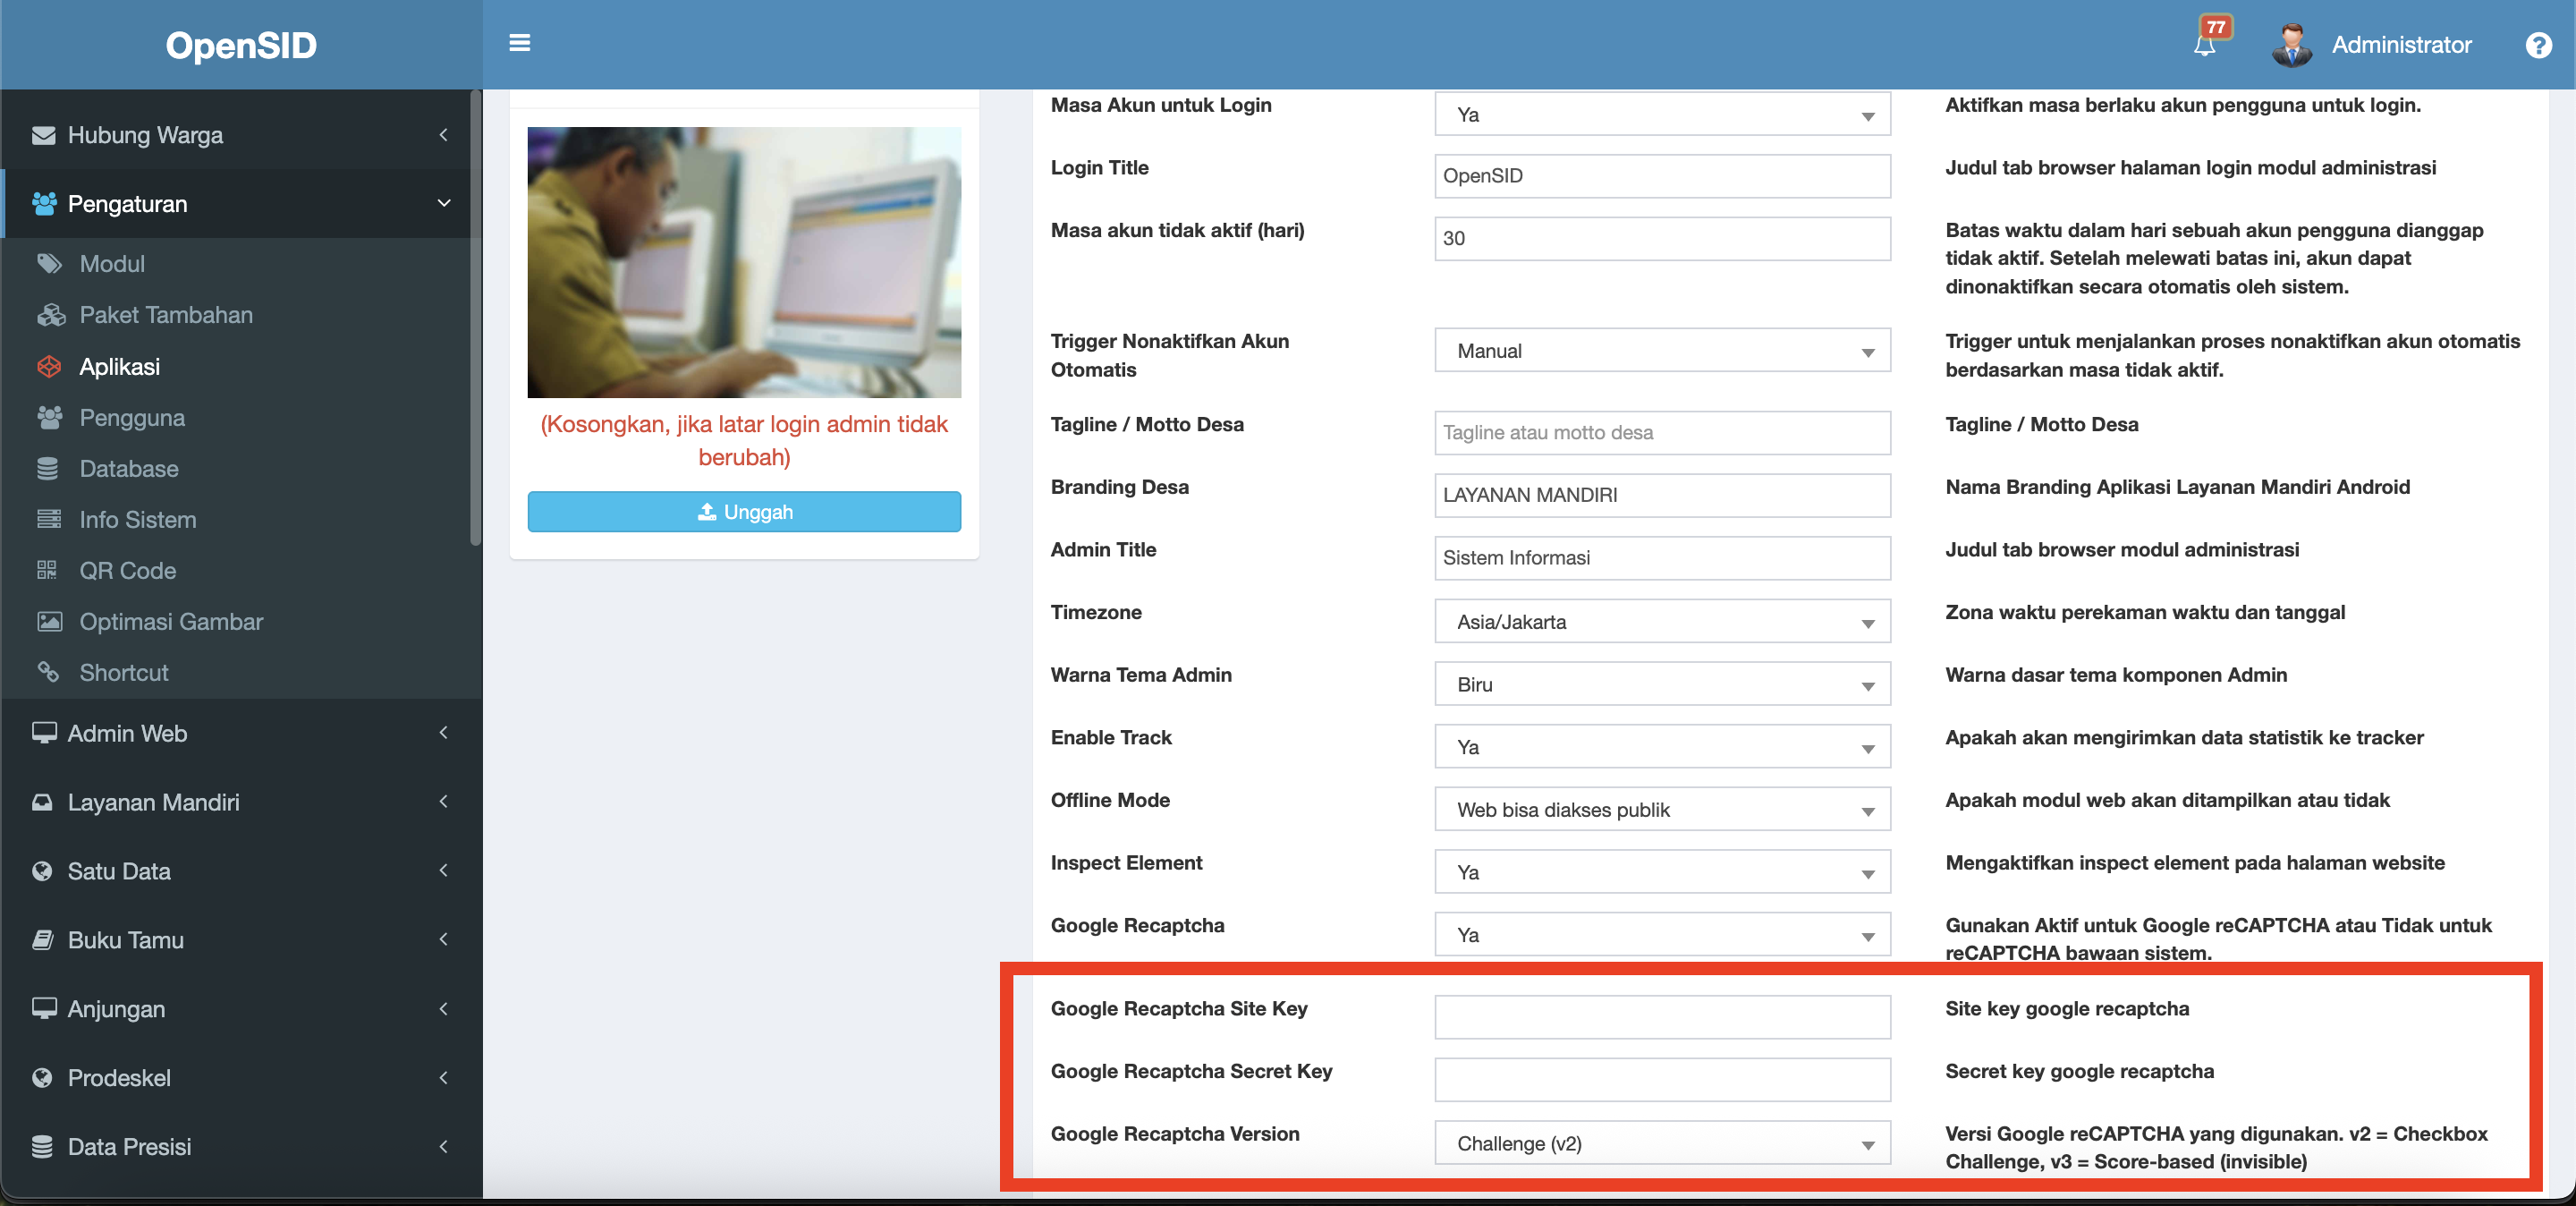
Task: Click the Database icon in sidebar
Action: coord(47,469)
